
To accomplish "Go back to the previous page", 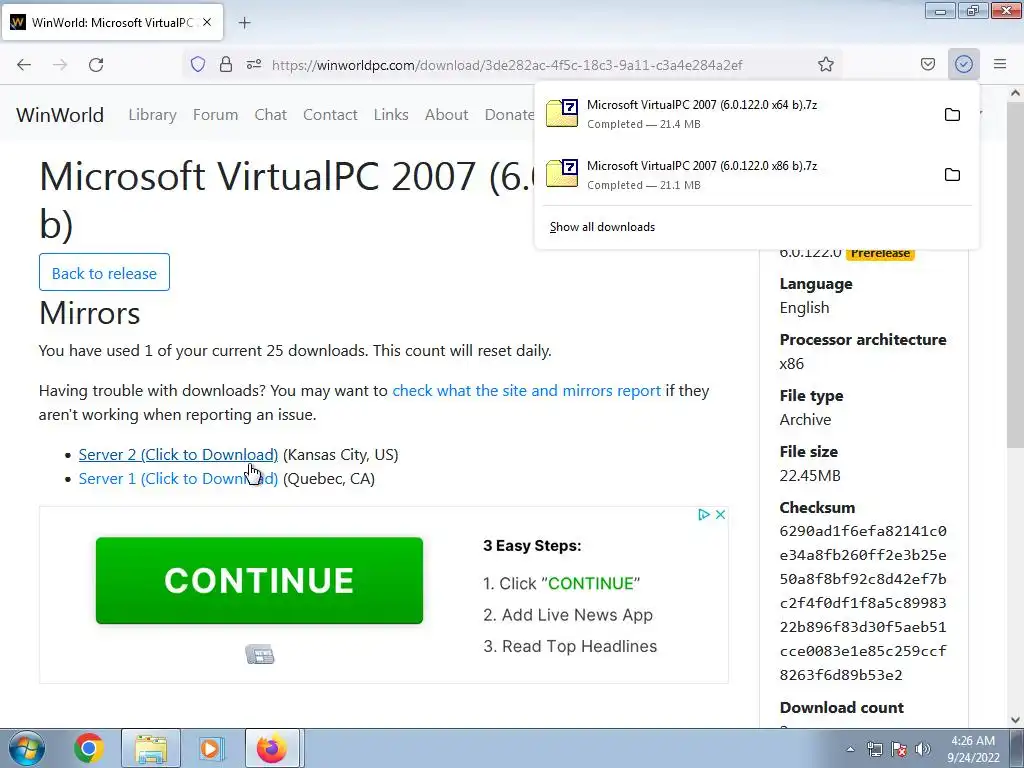I will 24,65.
